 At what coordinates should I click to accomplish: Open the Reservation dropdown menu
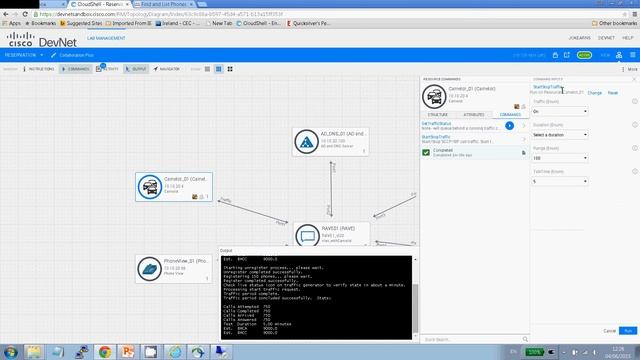tap(24, 55)
